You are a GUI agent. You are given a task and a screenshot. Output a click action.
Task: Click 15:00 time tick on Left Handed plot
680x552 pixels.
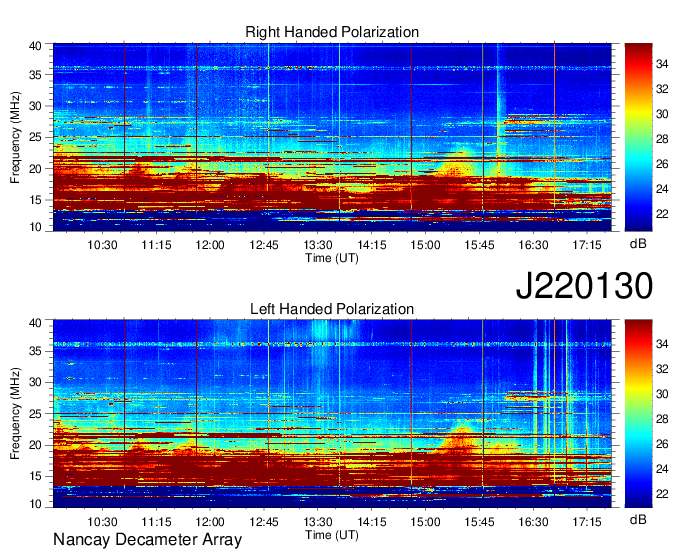[425, 522]
